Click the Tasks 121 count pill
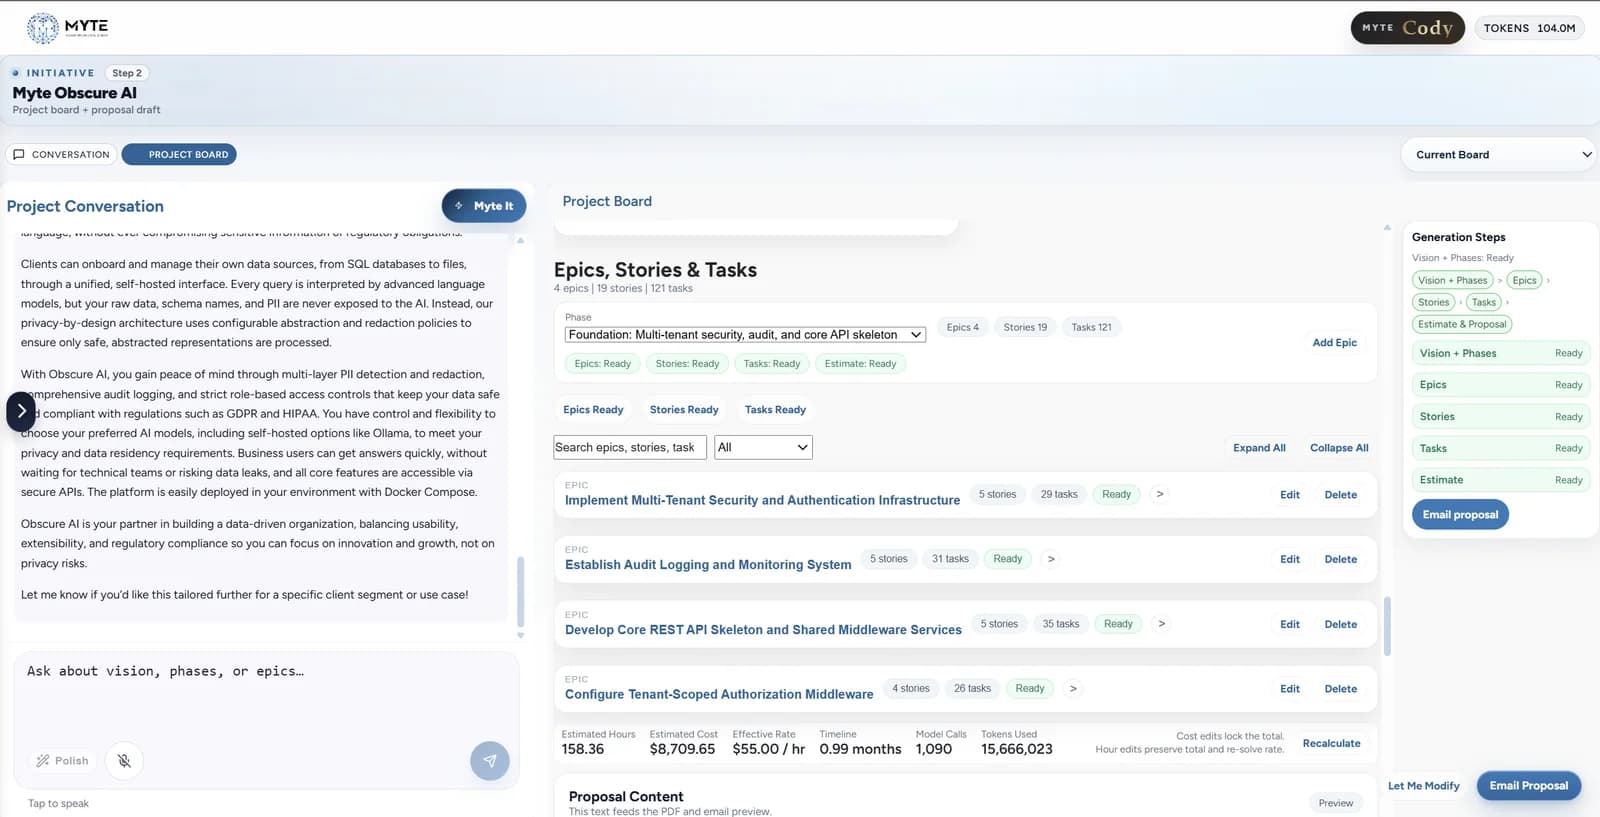This screenshot has height=817, width=1600. tap(1091, 327)
